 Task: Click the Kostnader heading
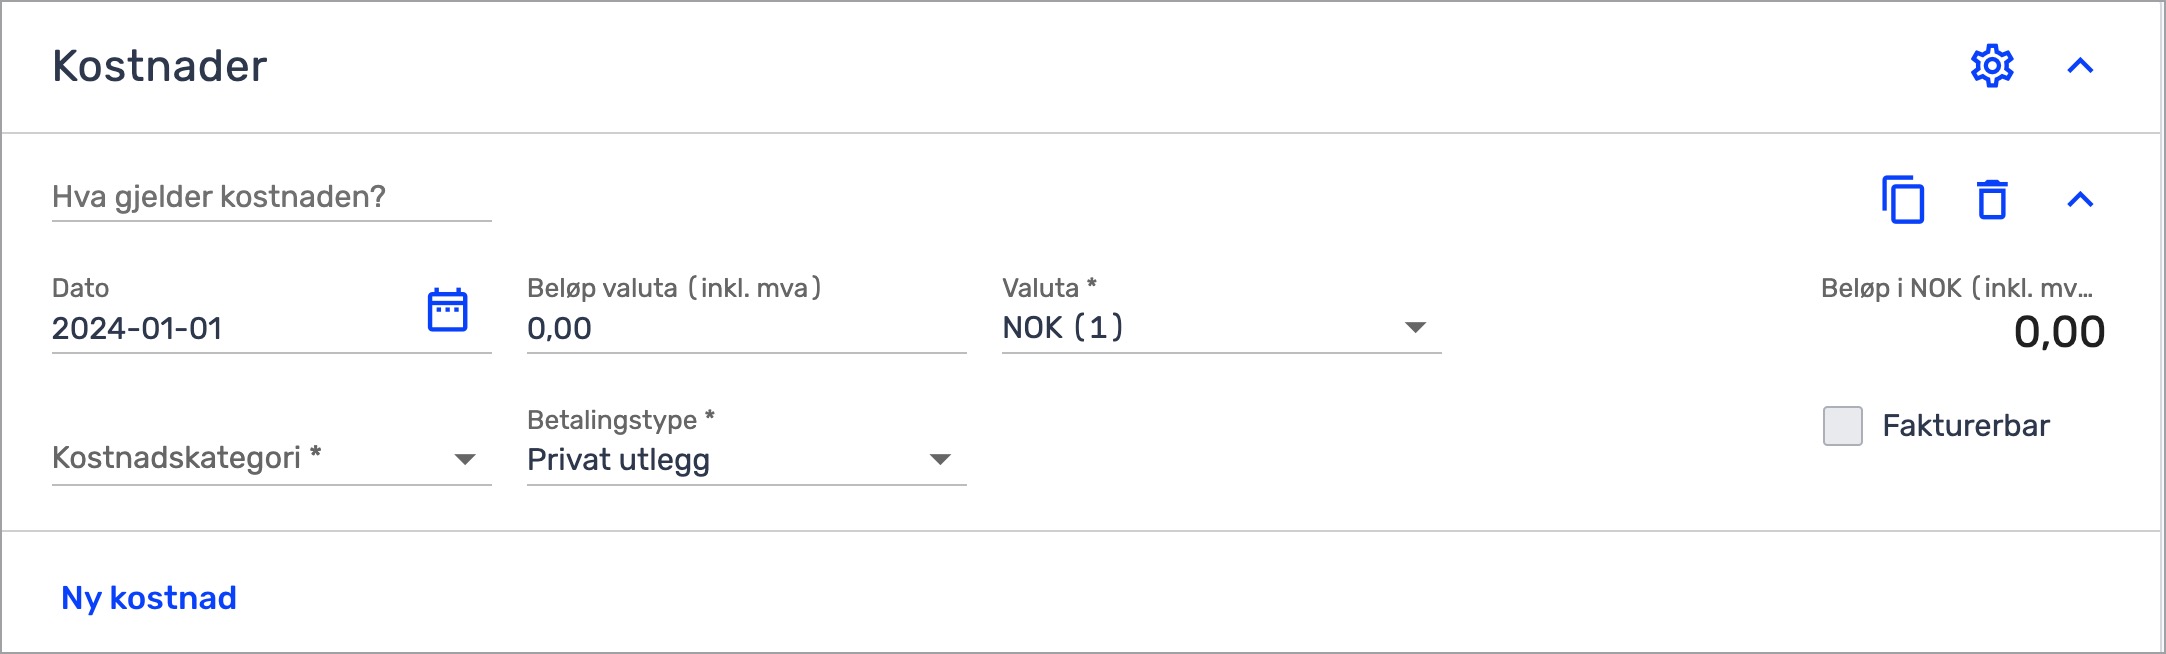[160, 66]
